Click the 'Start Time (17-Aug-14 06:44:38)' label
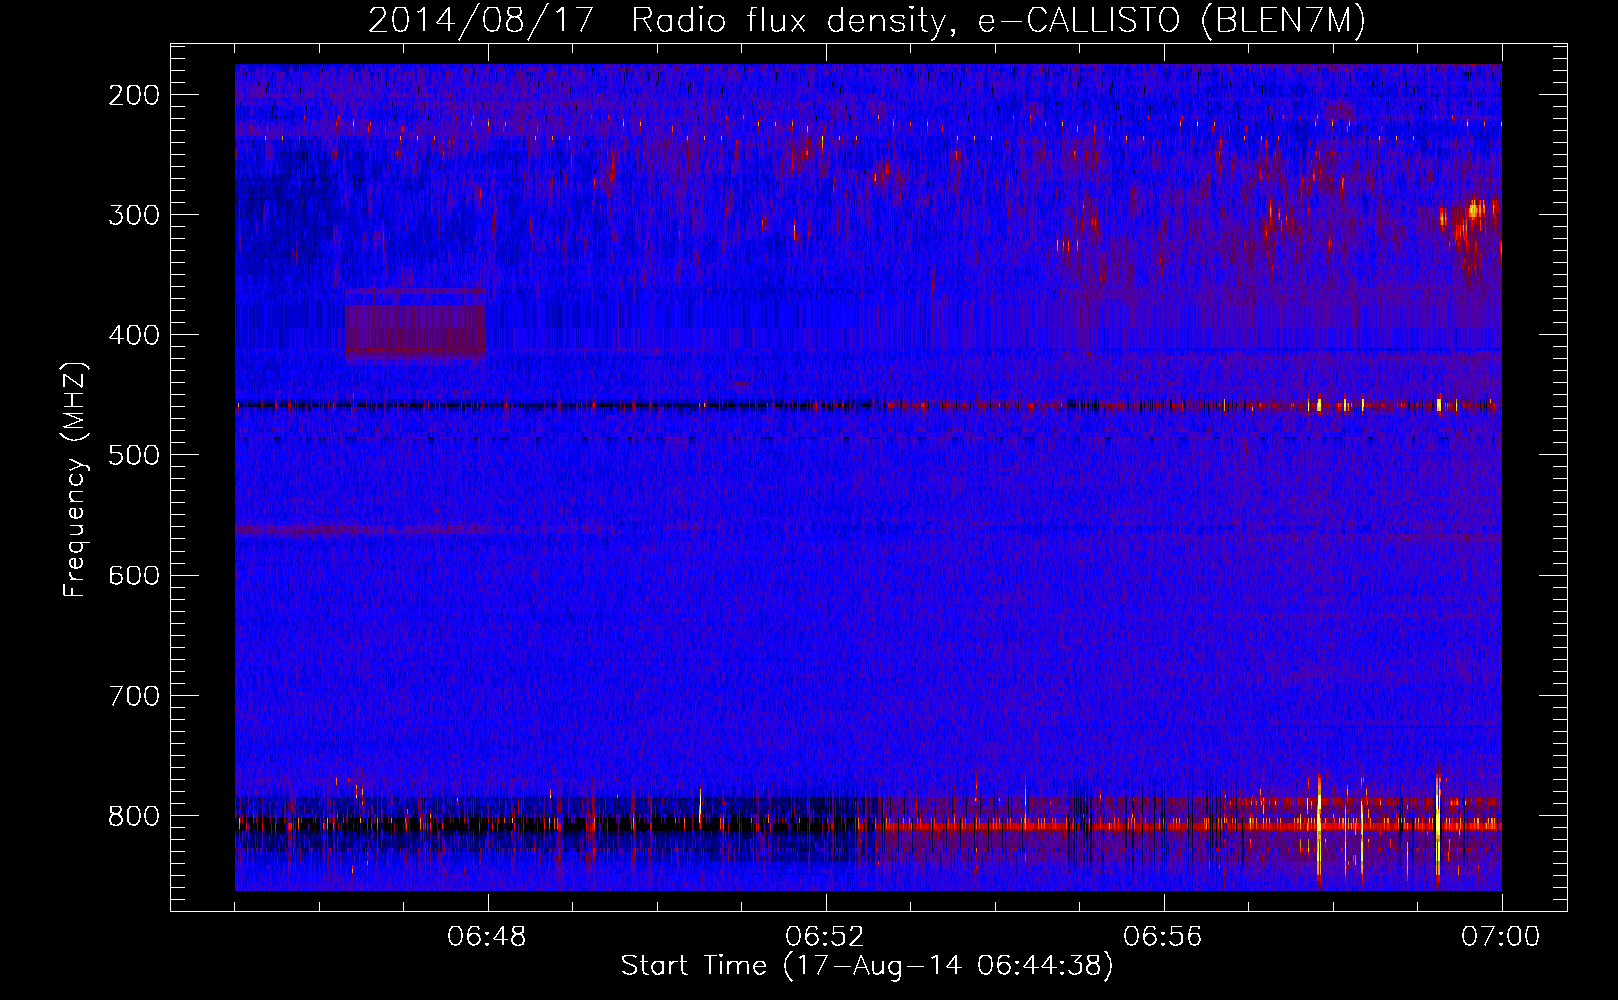Image resolution: width=1618 pixels, height=1000 pixels. [x=867, y=966]
